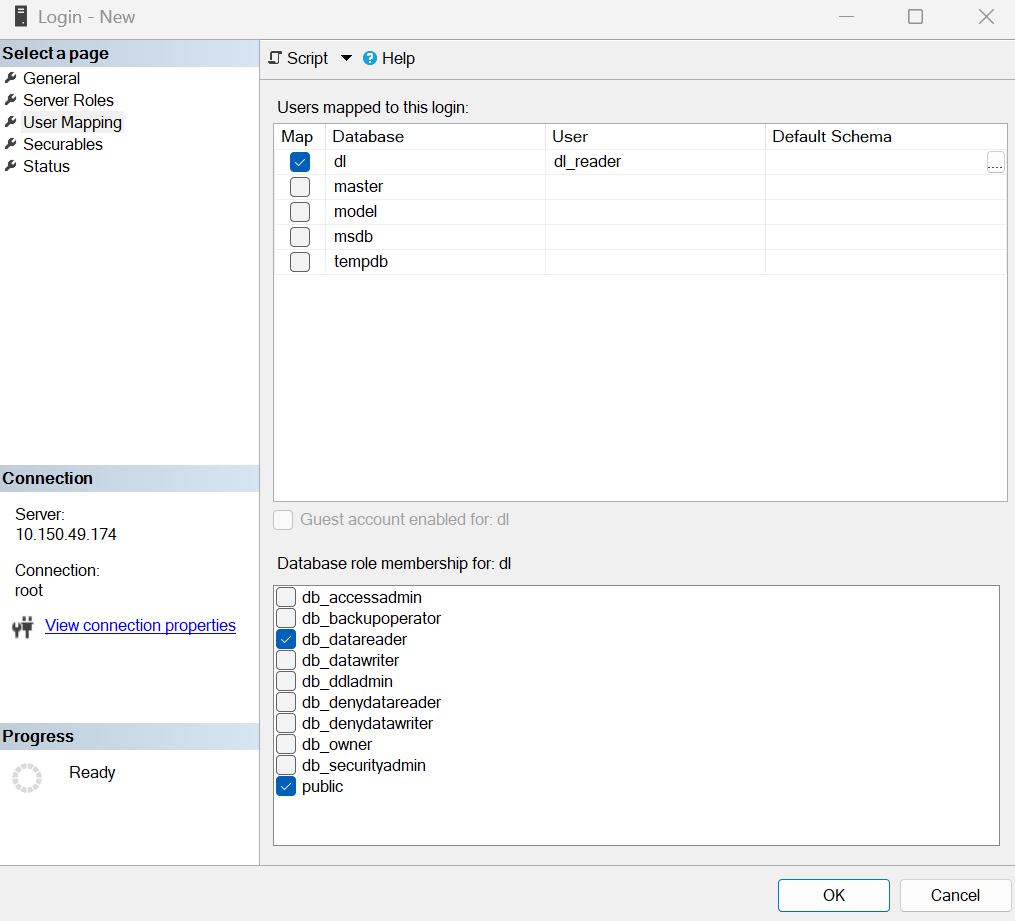This screenshot has width=1015, height=921.
Task: Uncheck the db_datareader role
Action: point(286,639)
